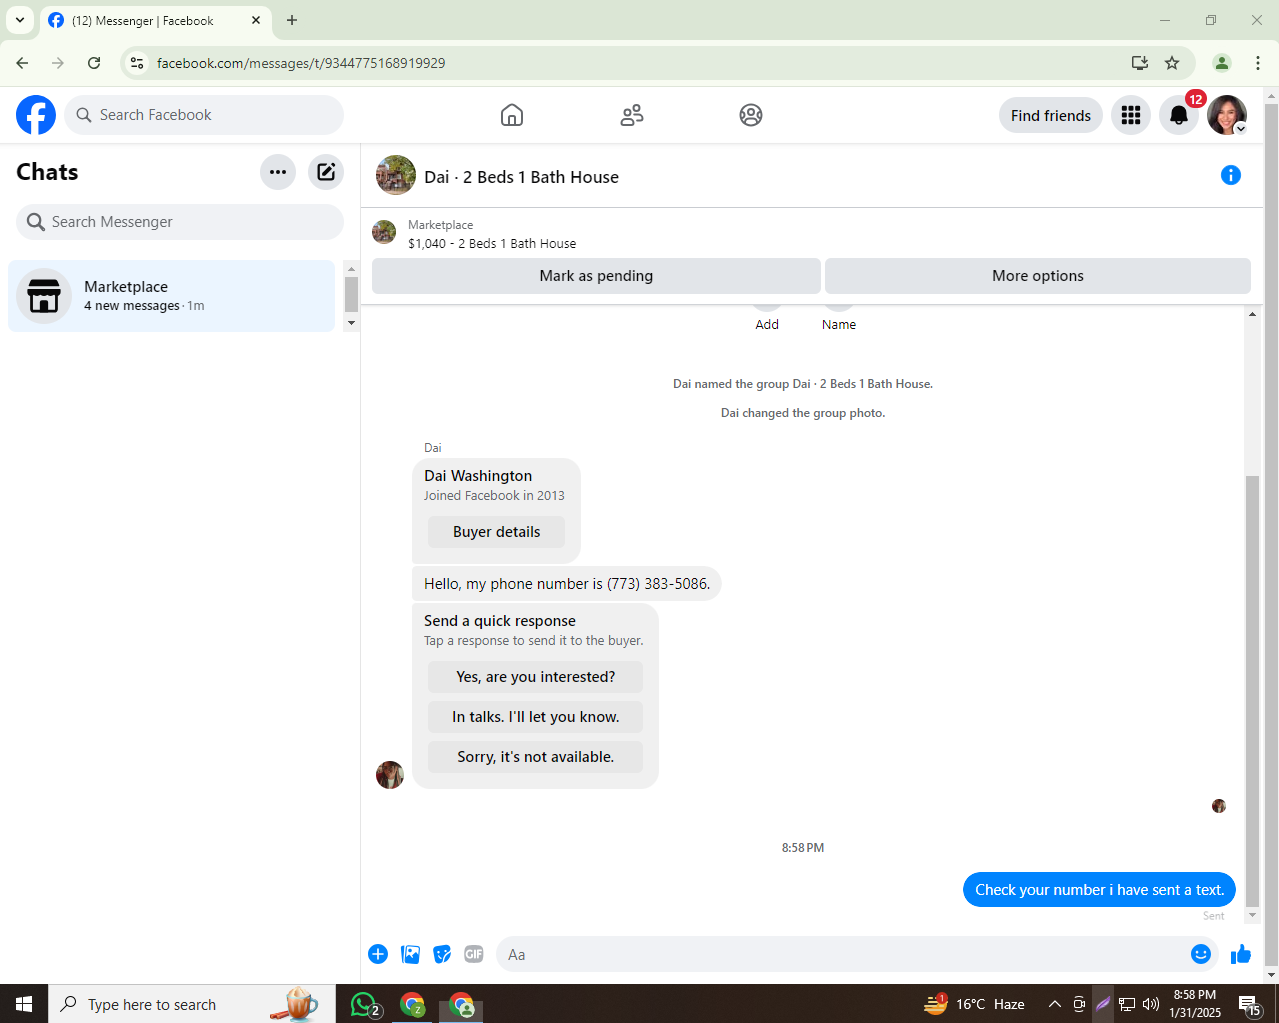The image size is (1279, 1023).
Task: Show hidden system tray icons chevron
Action: point(1054,1004)
